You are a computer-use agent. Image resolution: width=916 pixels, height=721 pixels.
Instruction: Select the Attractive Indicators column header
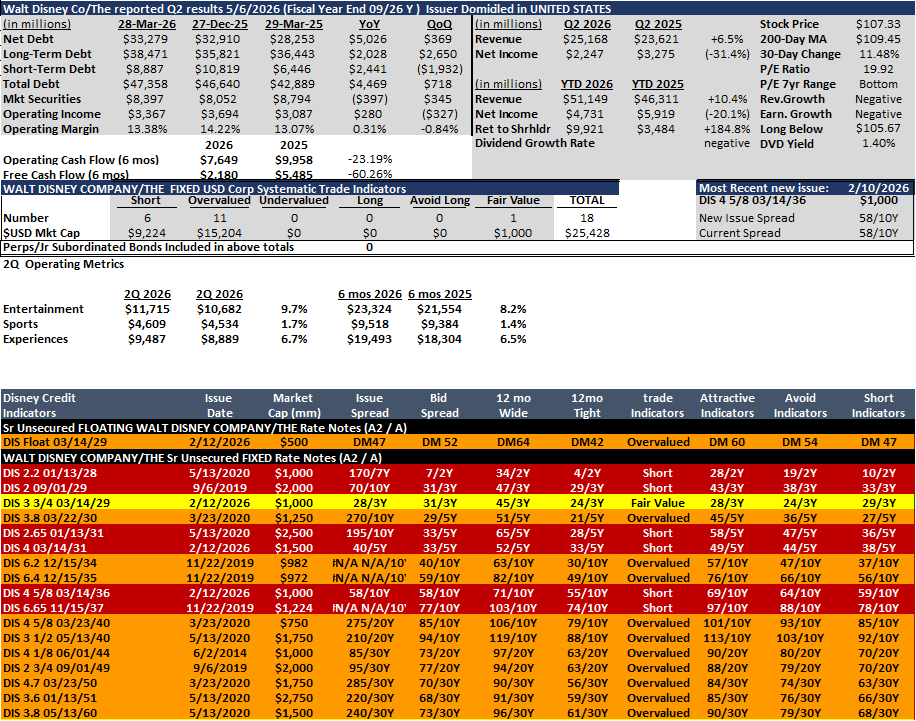(x=727, y=405)
